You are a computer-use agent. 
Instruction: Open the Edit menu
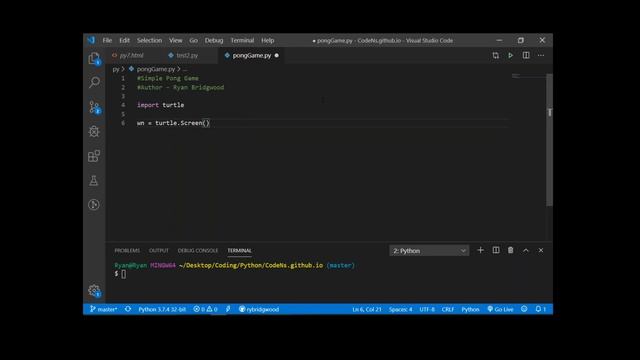pyautogui.click(x=124, y=40)
